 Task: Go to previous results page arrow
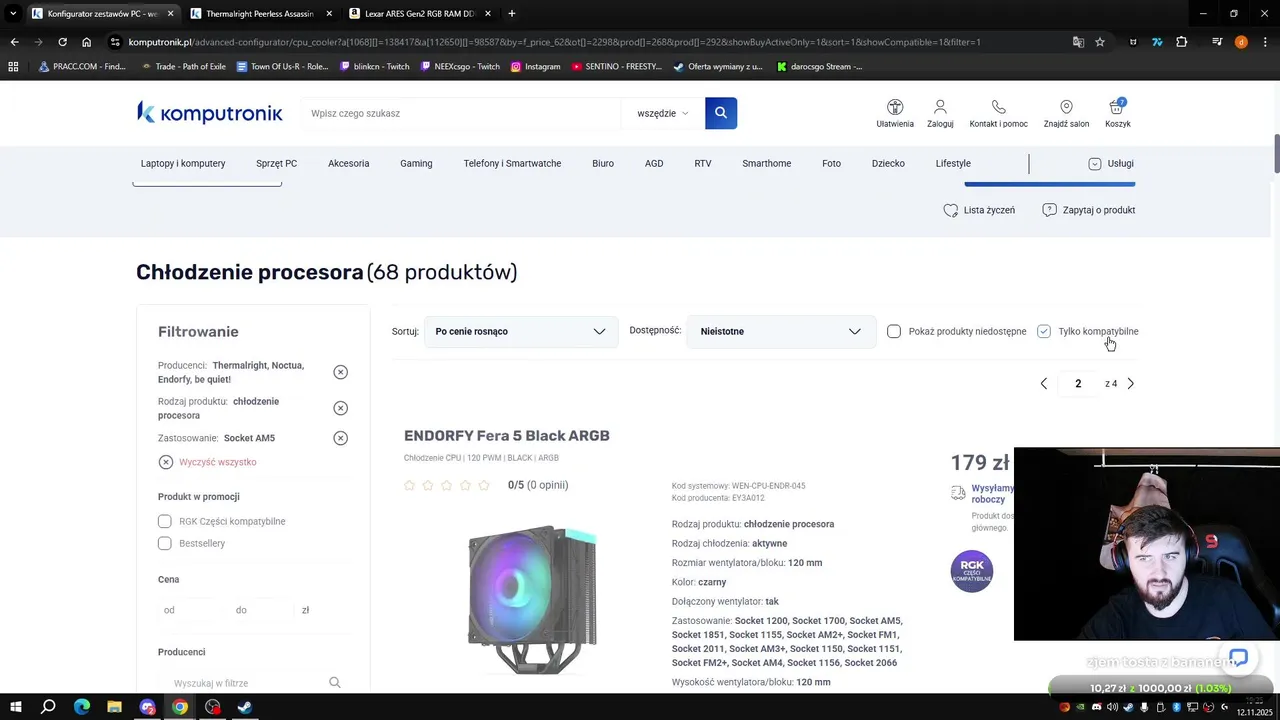coord(1044,384)
